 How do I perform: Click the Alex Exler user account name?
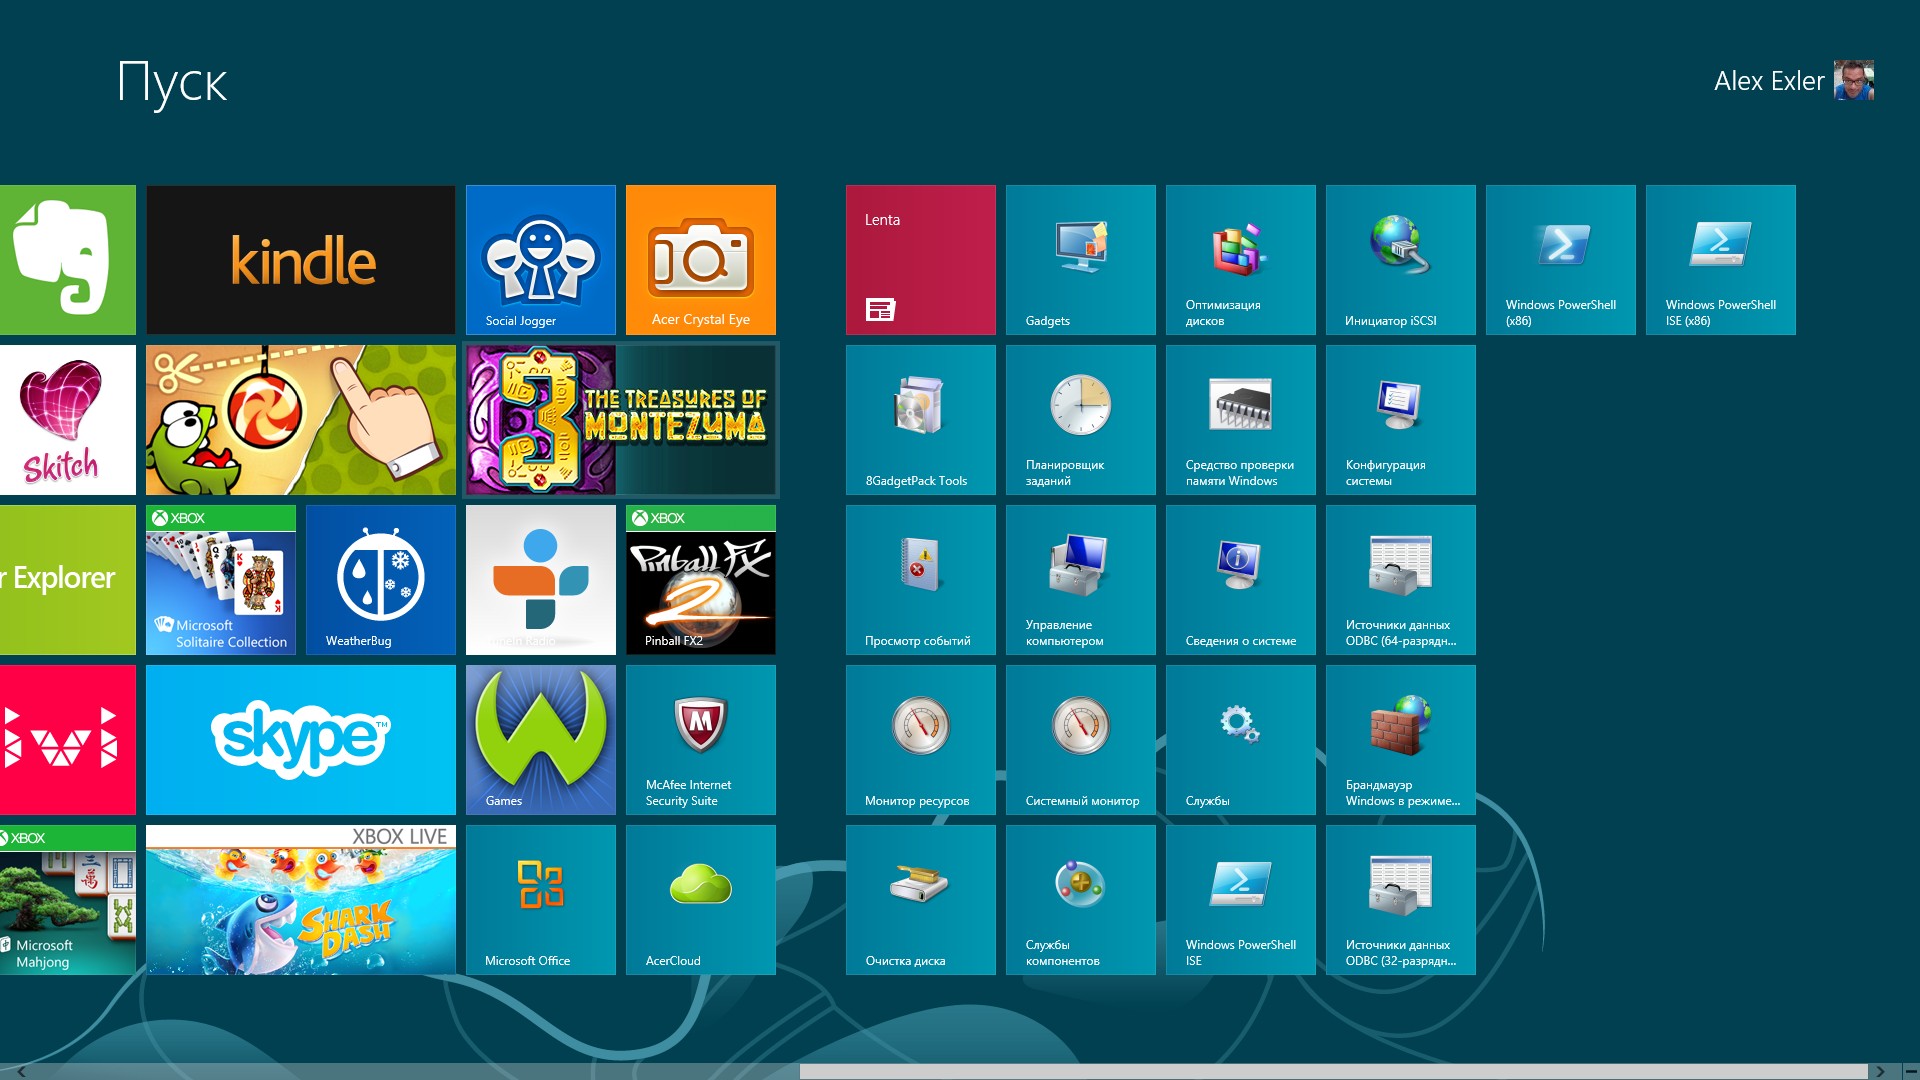(1768, 81)
